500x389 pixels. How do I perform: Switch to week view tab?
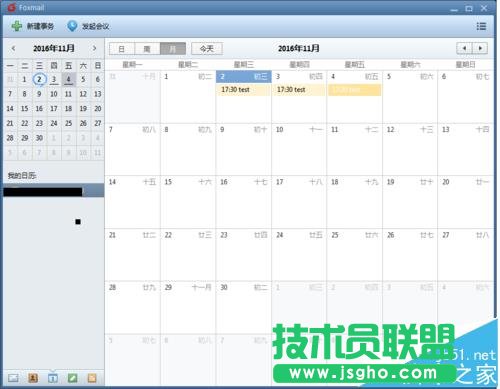click(147, 49)
